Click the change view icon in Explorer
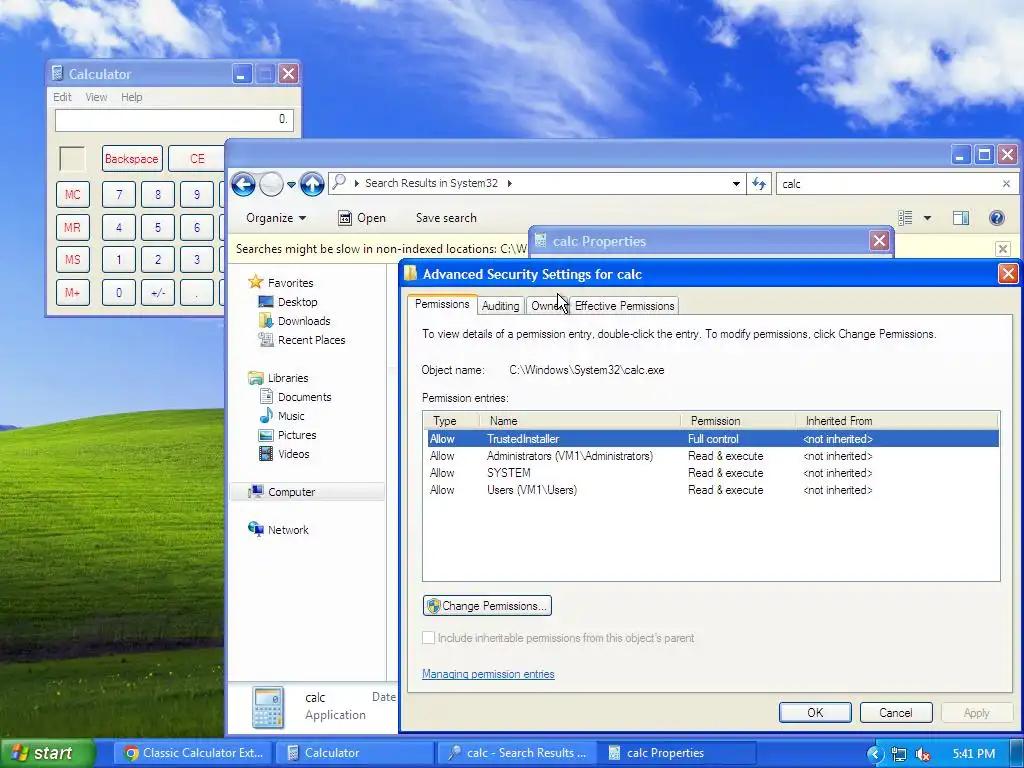The width and height of the screenshot is (1024, 768). click(905, 218)
